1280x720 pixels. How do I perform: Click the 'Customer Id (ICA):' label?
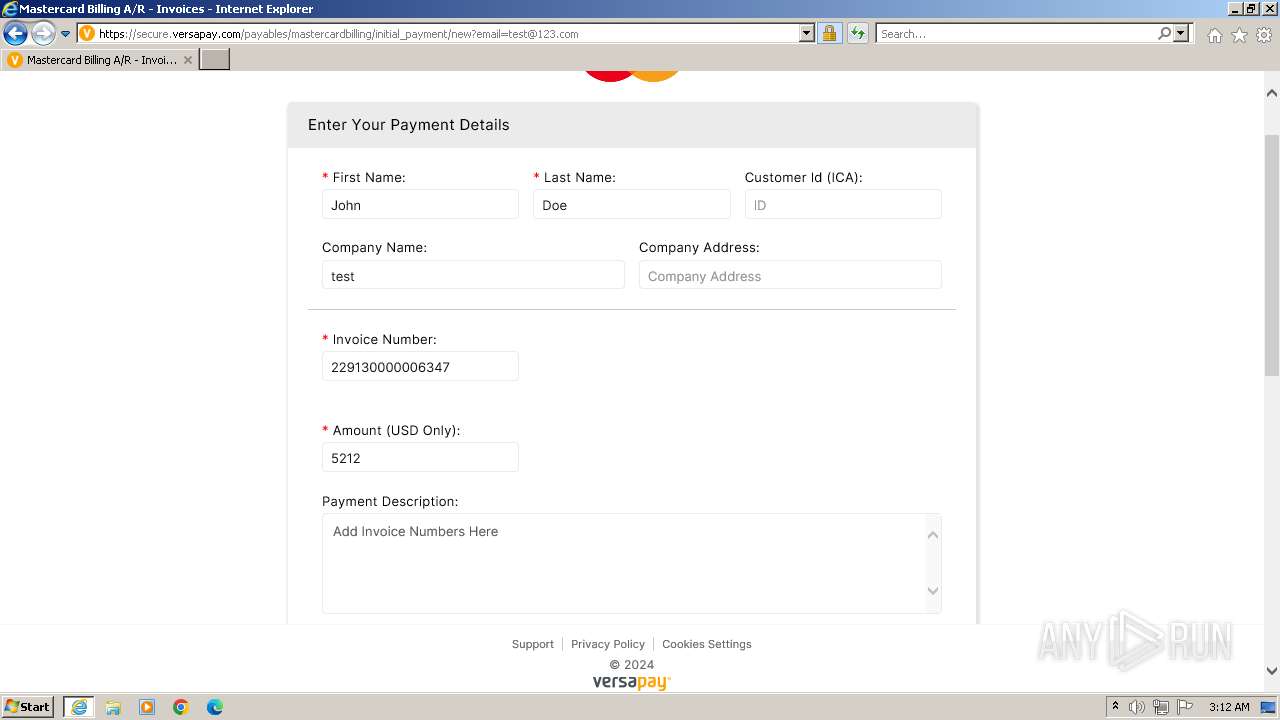click(803, 177)
